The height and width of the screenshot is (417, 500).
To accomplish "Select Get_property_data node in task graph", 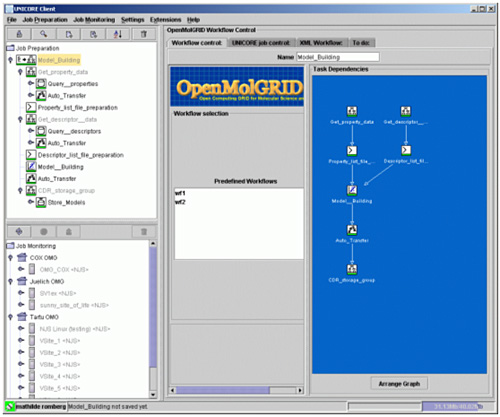I will click(352, 111).
